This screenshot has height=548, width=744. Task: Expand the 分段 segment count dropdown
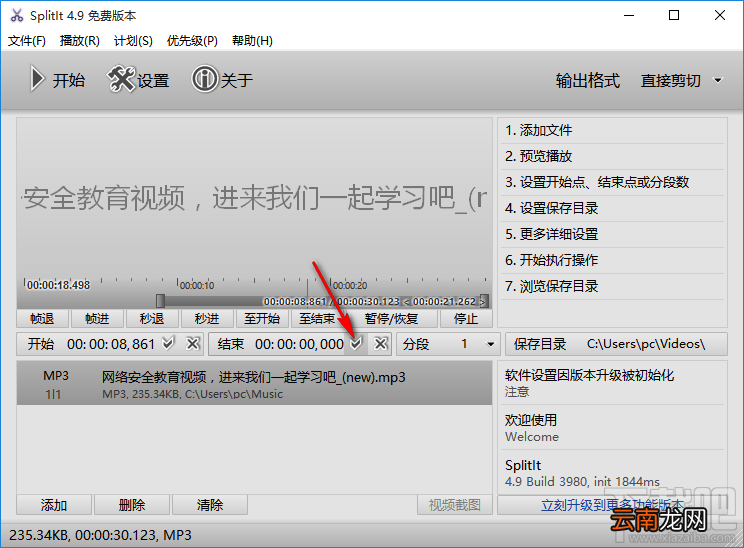tap(491, 344)
